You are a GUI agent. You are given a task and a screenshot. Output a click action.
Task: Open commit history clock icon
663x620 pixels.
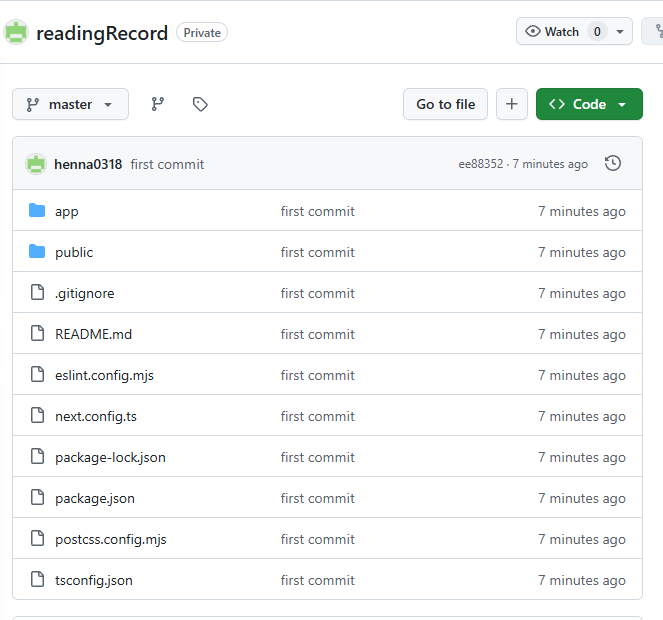(x=613, y=163)
